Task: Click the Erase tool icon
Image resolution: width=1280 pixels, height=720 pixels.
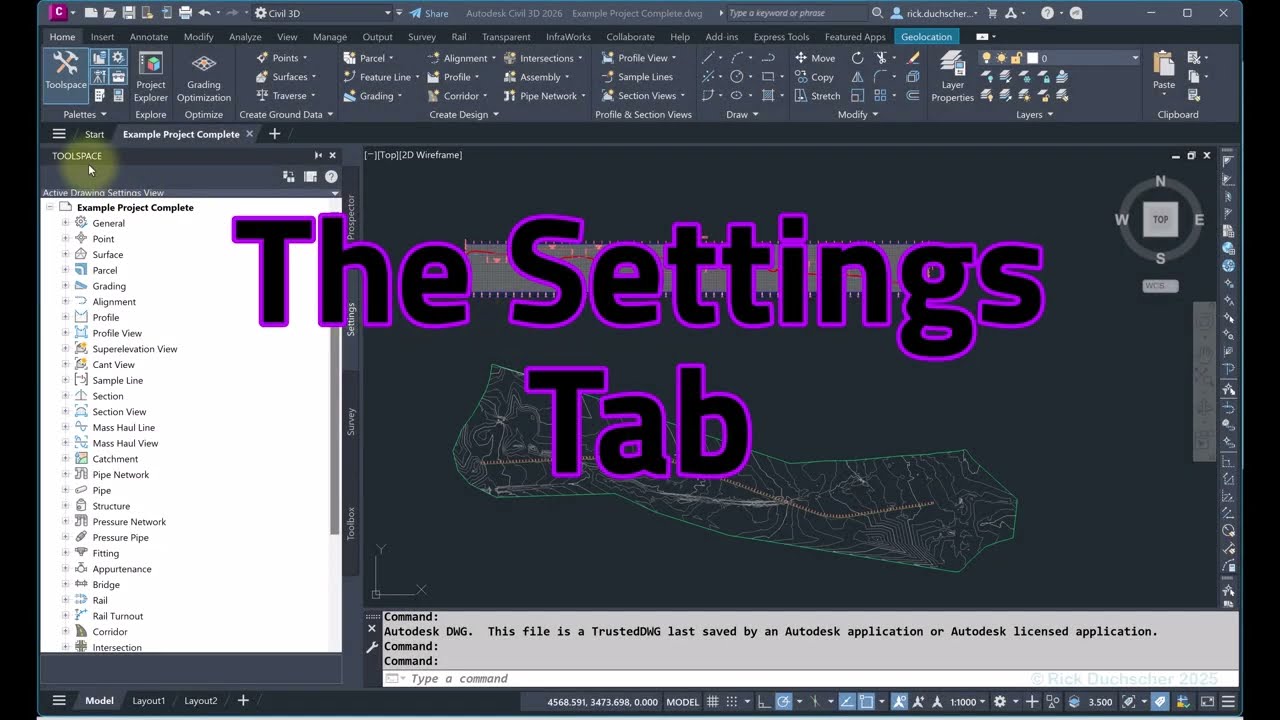Action: (x=913, y=58)
